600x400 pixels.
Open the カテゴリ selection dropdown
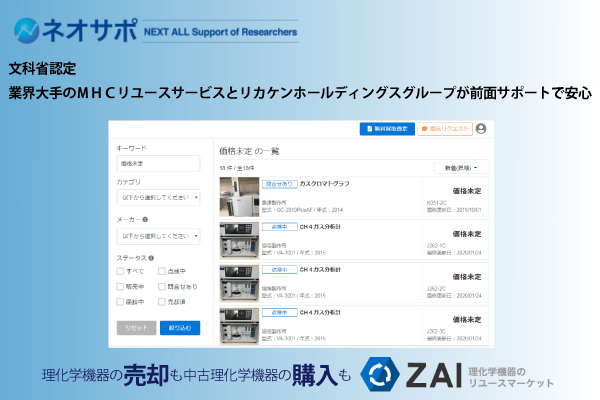[158, 198]
